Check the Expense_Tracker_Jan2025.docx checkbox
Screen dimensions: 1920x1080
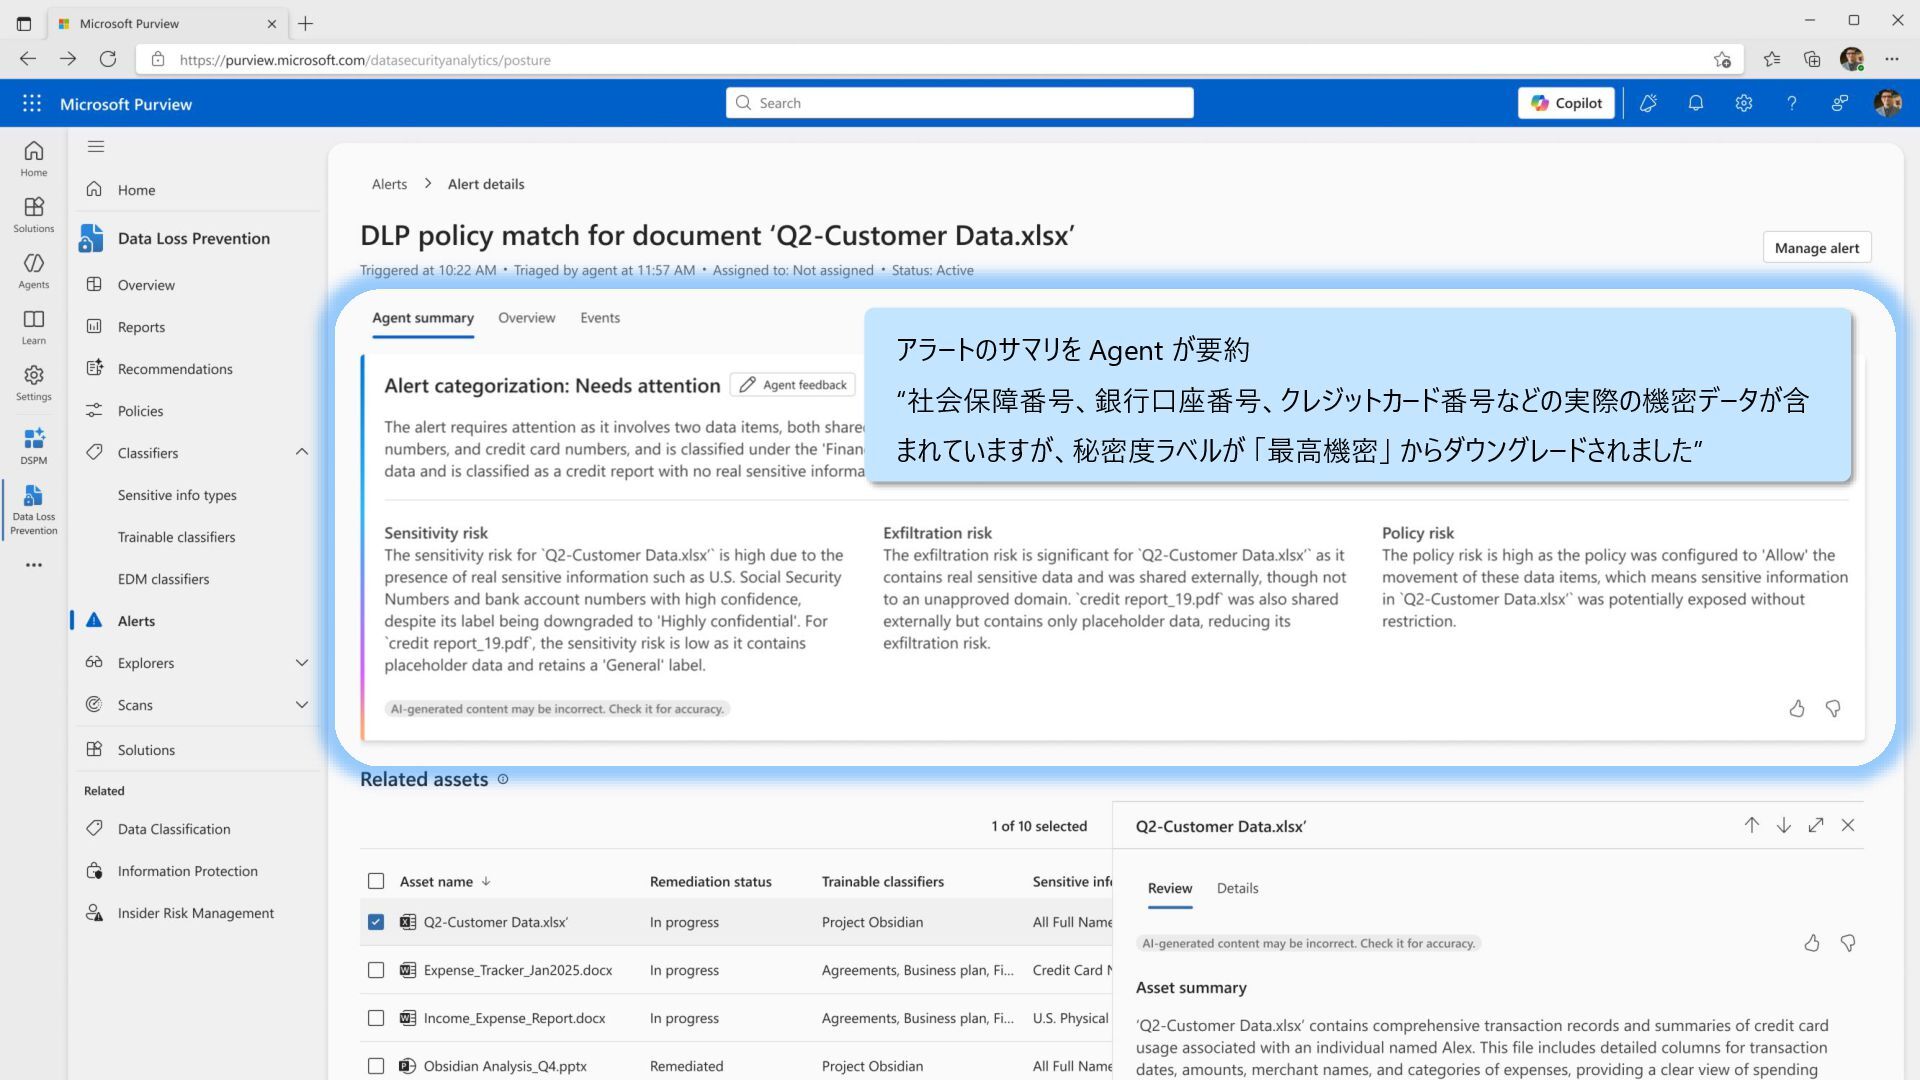[376, 970]
